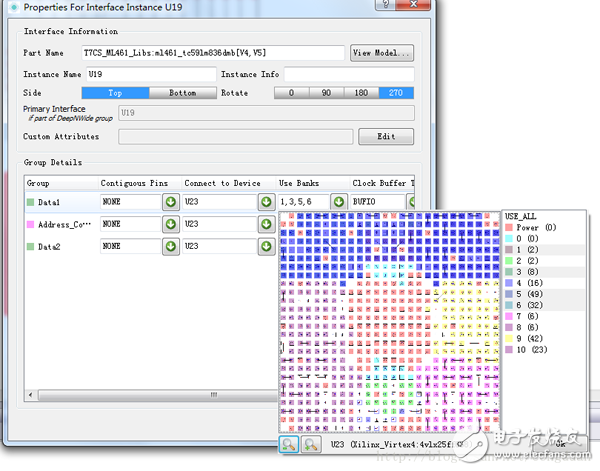Click the left arrow of group table scrollbar
The height and width of the screenshot is (471, 600).
pyautogui.click(x=31, y=395)
